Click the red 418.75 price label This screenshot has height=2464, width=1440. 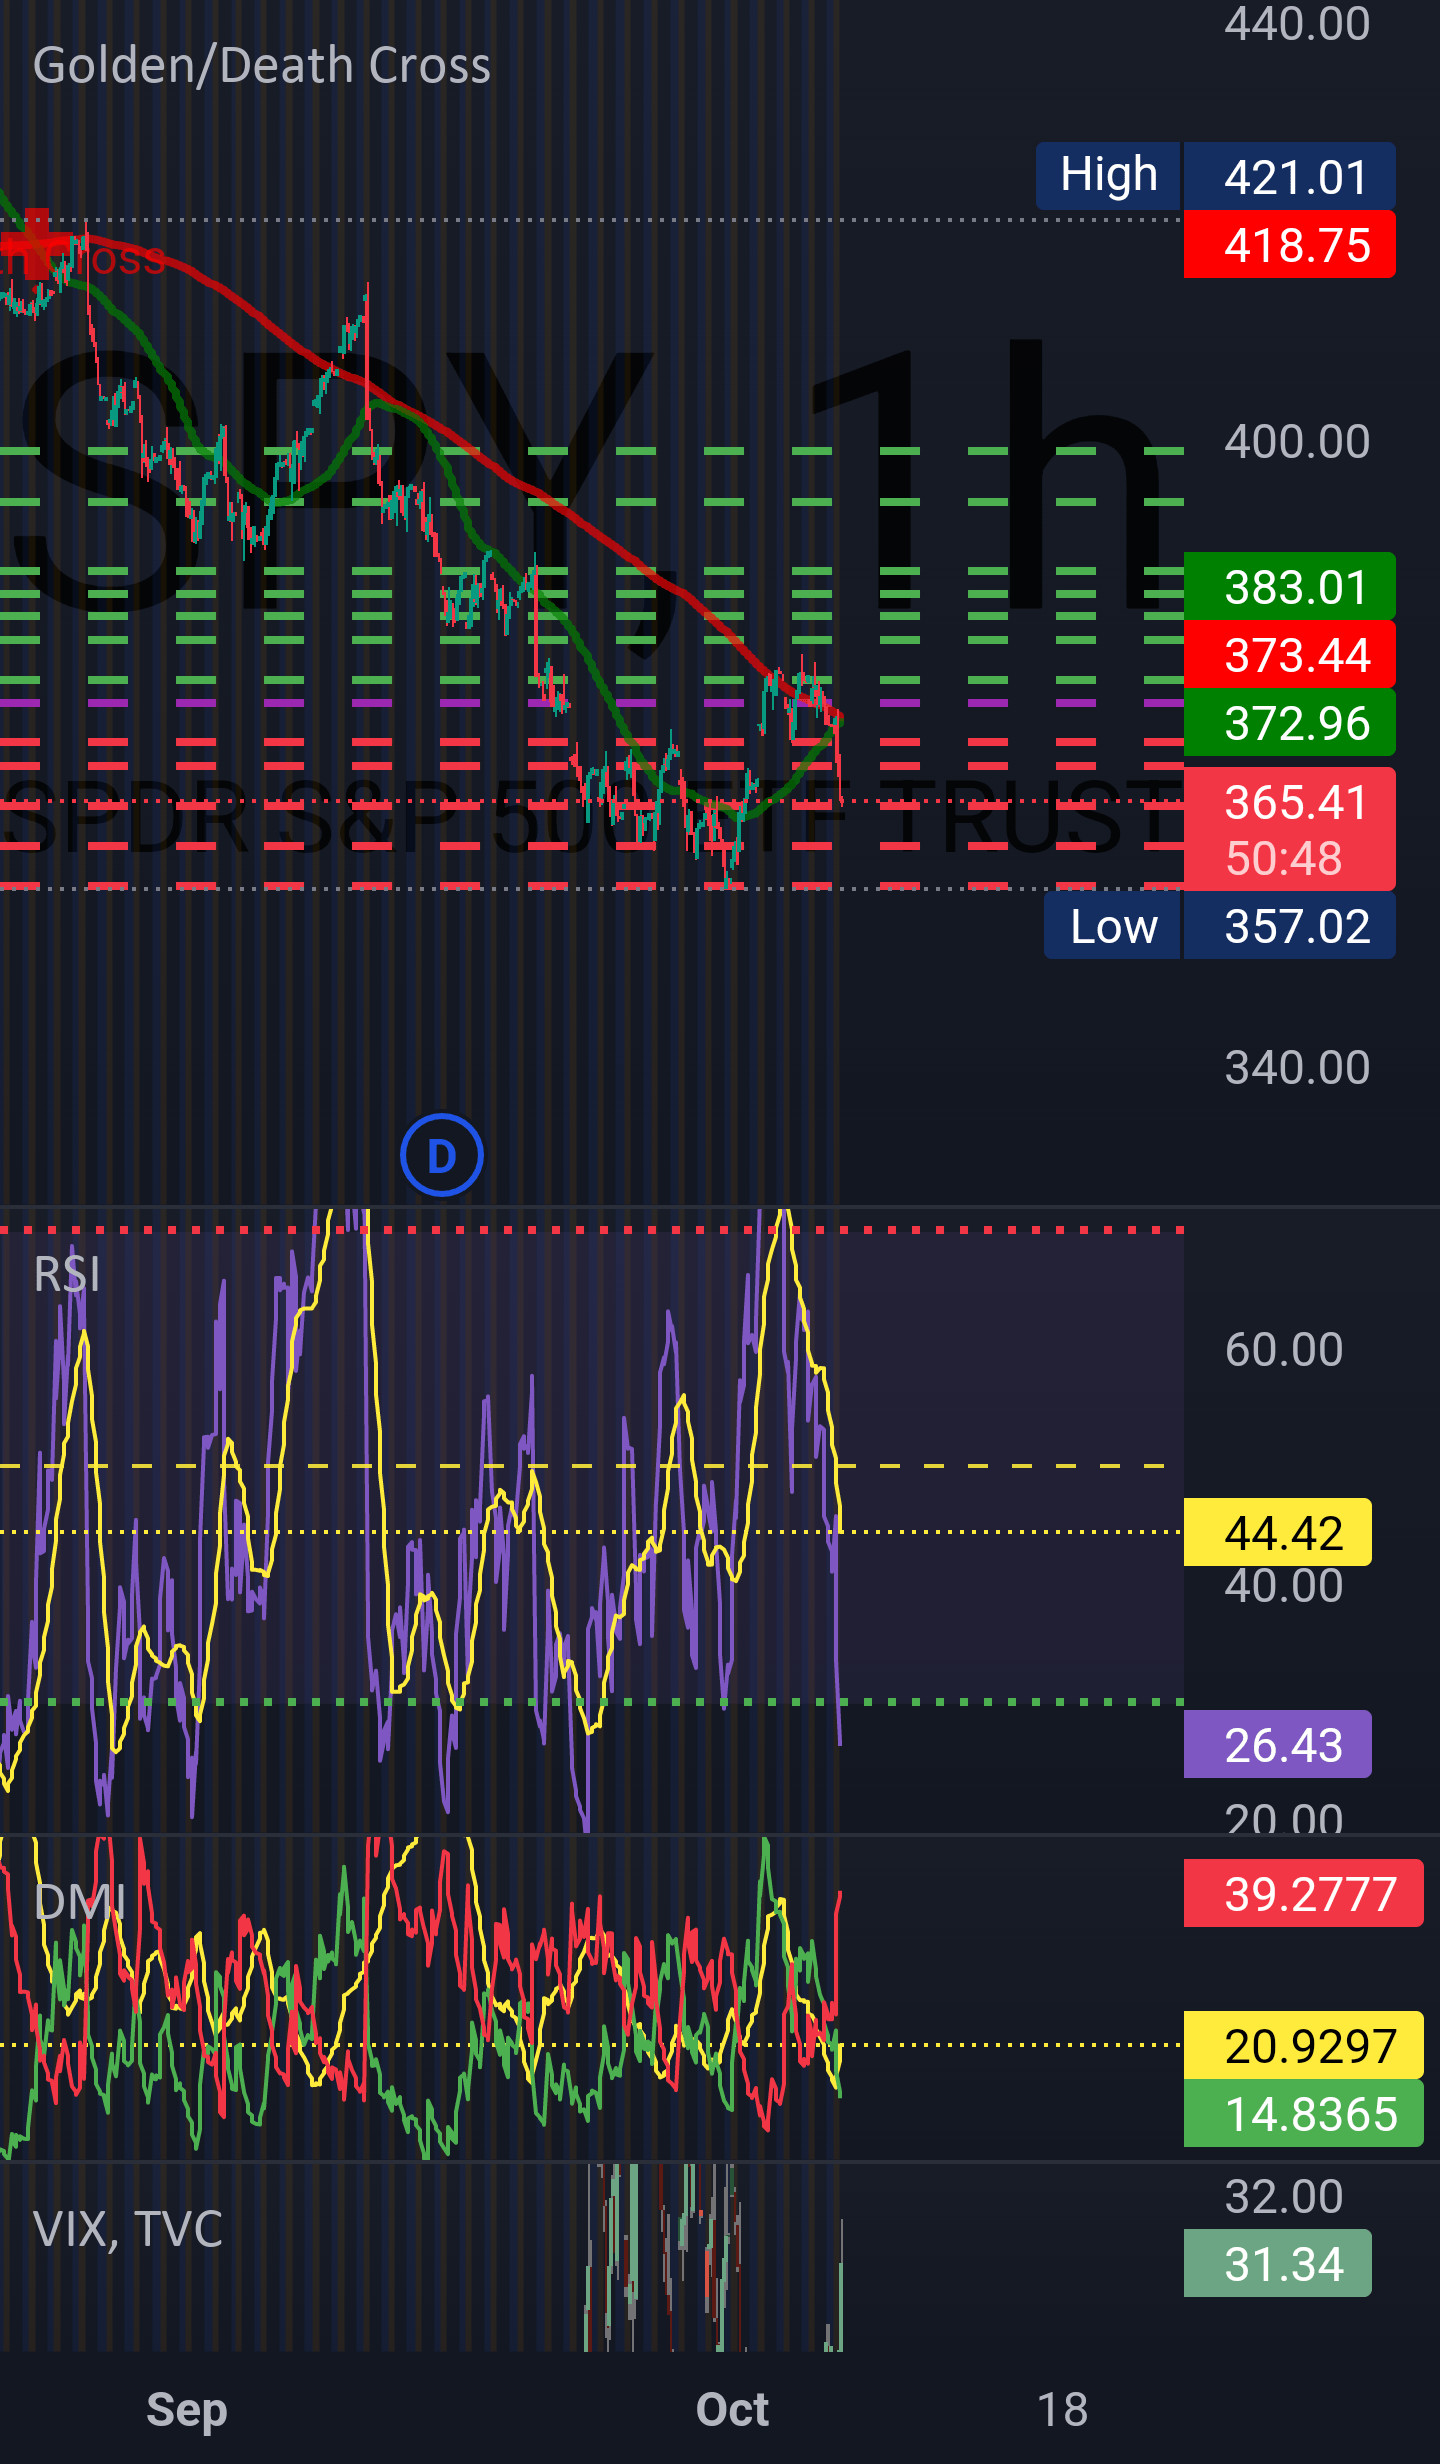click(1290, 244)
